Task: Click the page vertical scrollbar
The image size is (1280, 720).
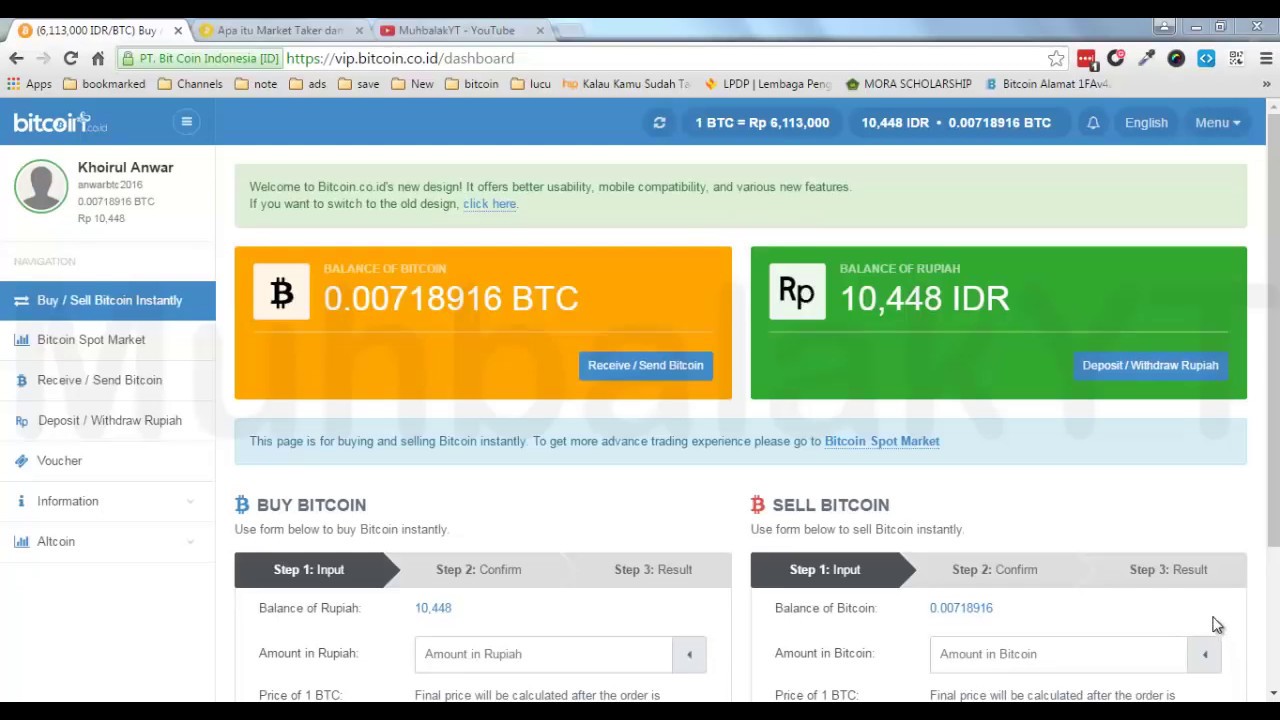Action: (x=1273, y=330)
